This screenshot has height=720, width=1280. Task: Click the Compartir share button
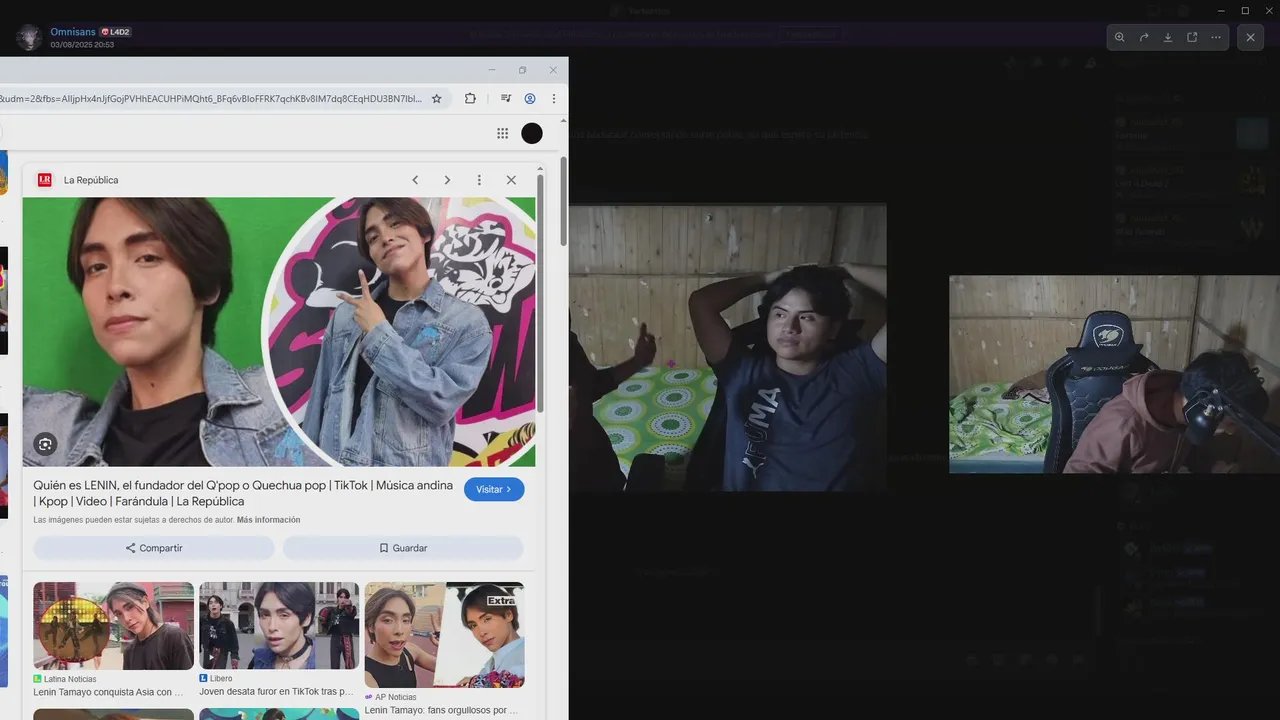(x=154, y=548)
